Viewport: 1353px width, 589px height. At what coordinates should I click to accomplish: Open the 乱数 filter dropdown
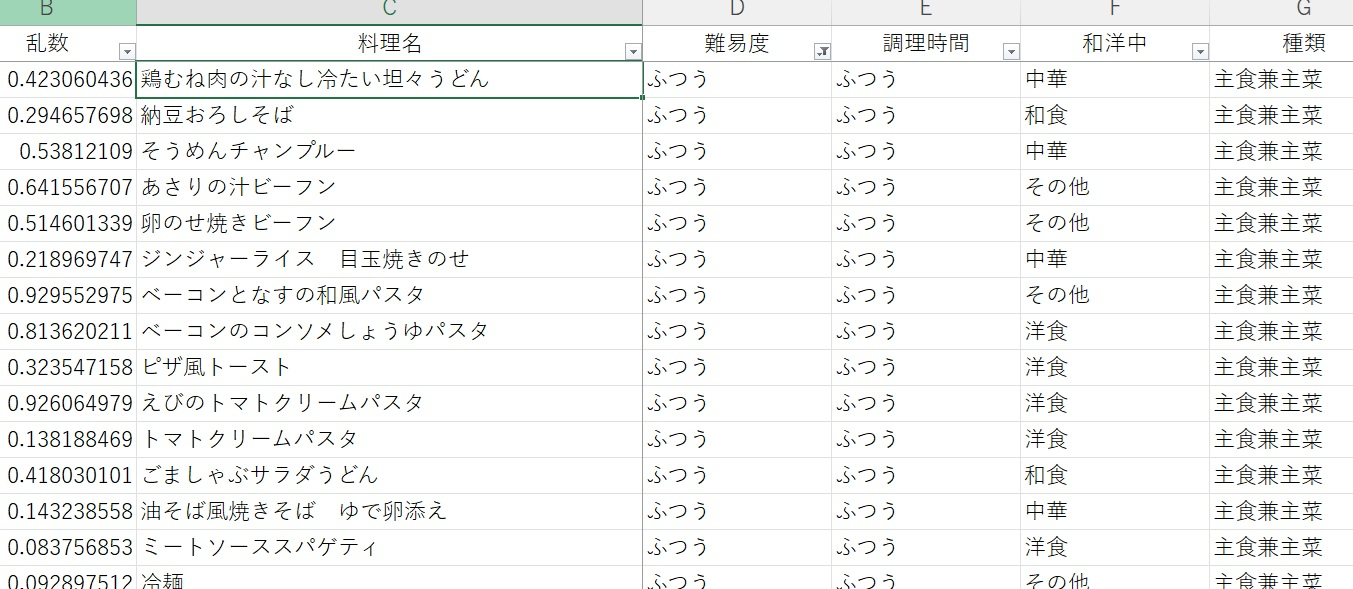pos(126,52)
